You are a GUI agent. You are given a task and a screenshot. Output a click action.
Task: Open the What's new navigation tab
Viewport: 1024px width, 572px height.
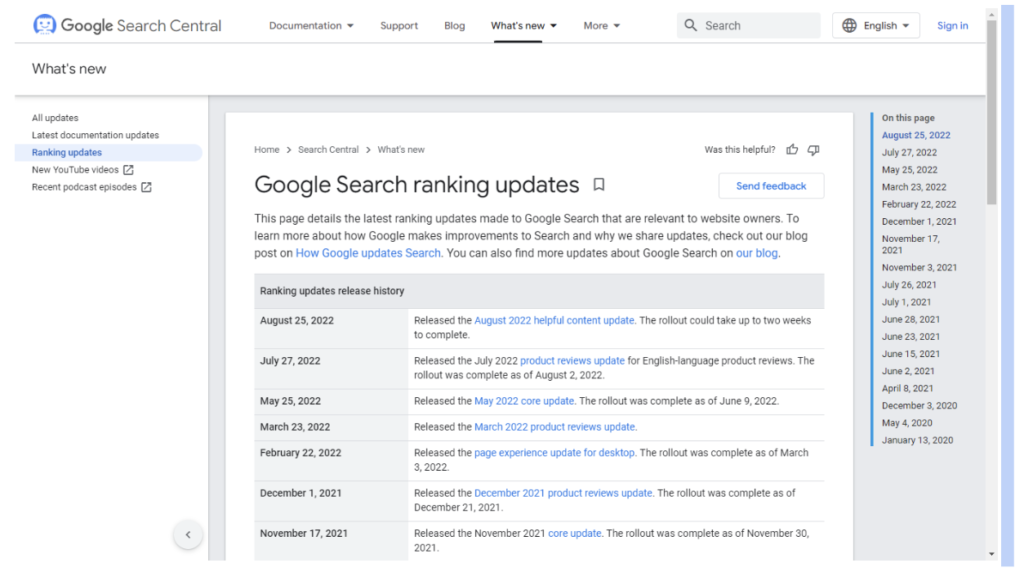tap(524, 25)
